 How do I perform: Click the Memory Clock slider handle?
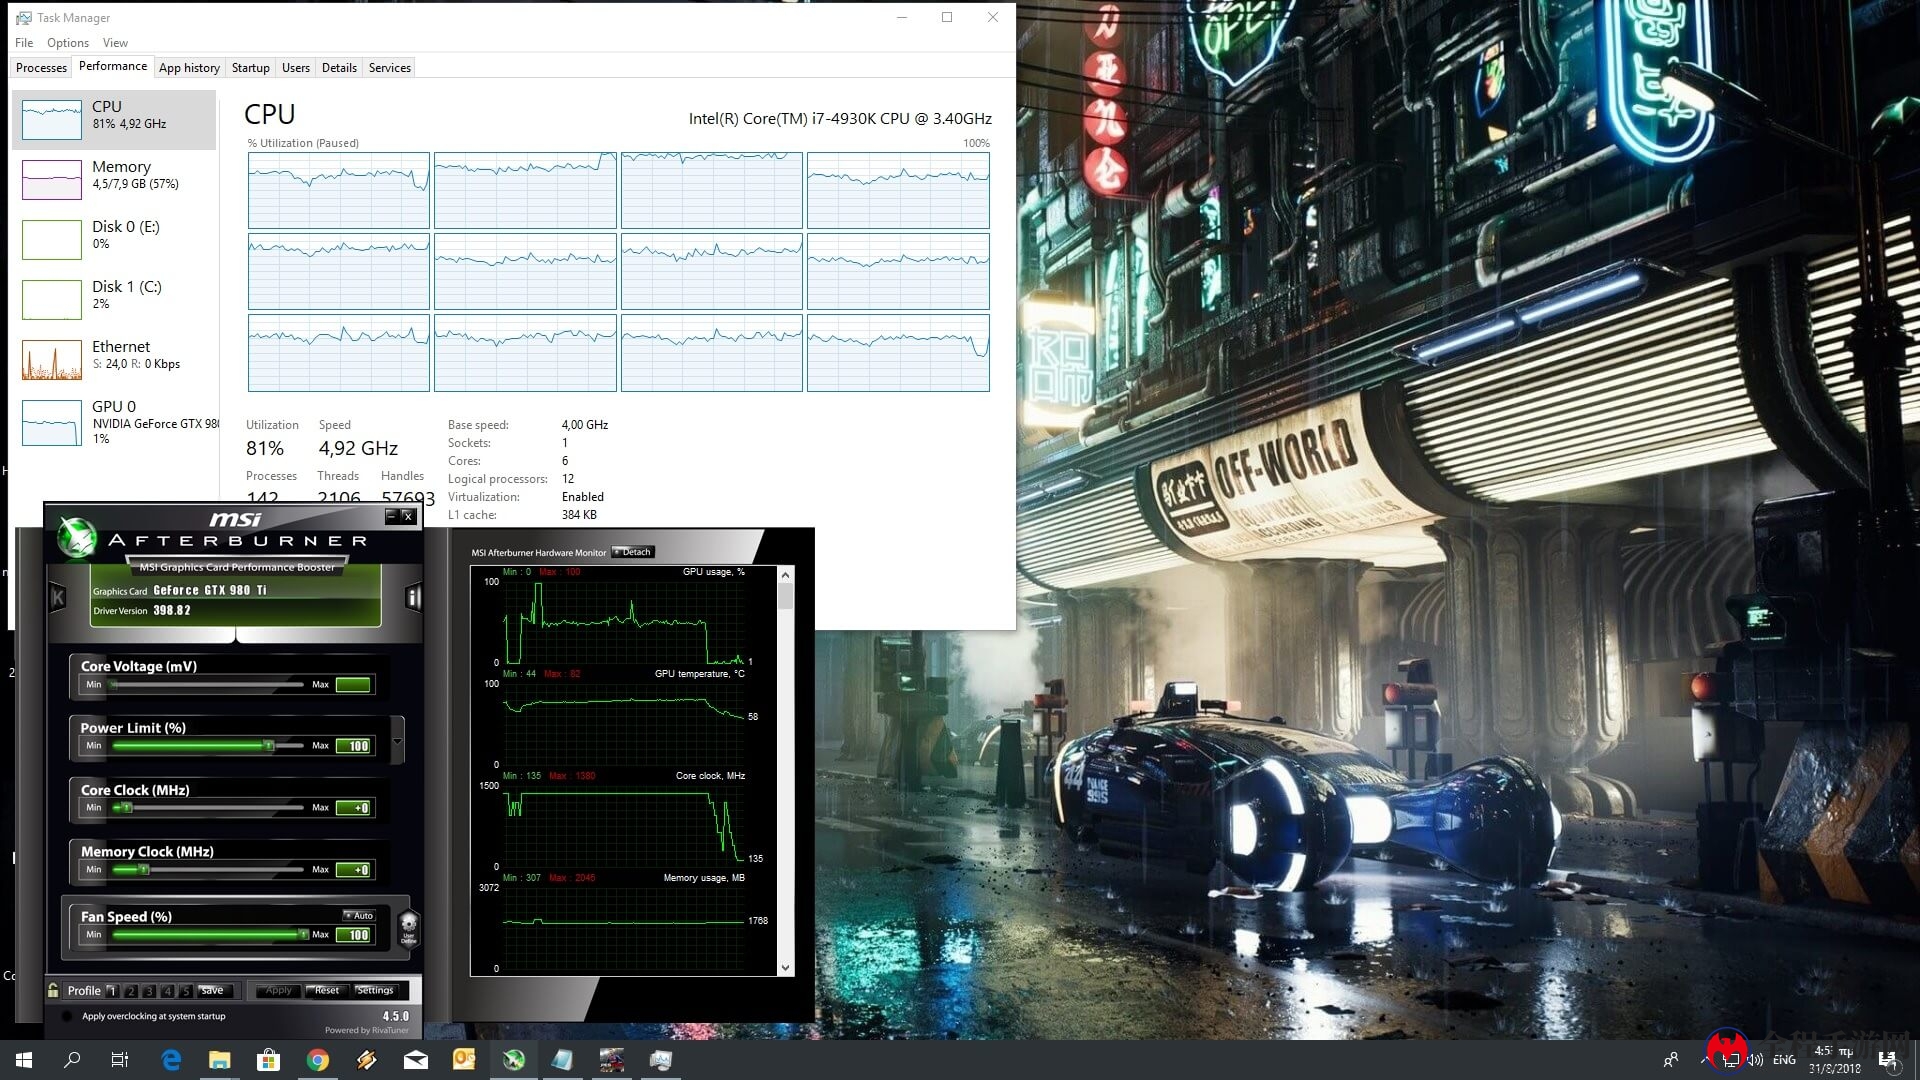pos(144,869)
